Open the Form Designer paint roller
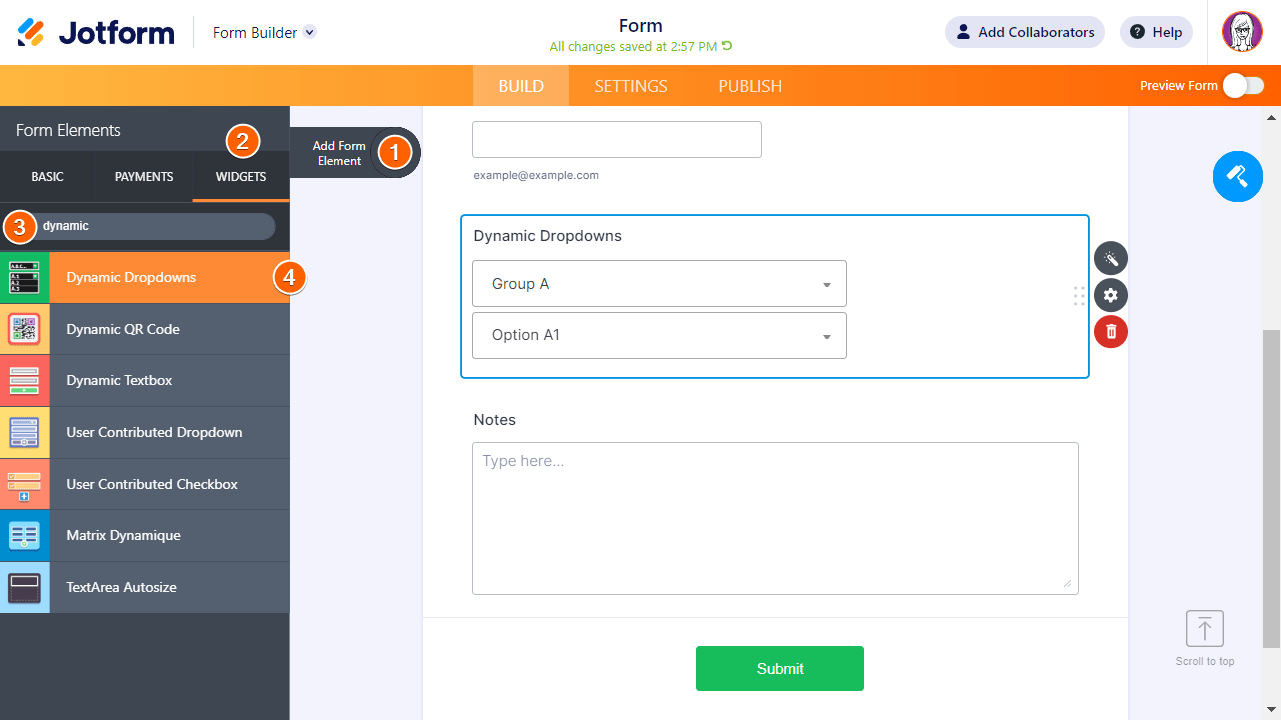Image resolution: width=1281 pixels, height=720 pixels. 1237,177
